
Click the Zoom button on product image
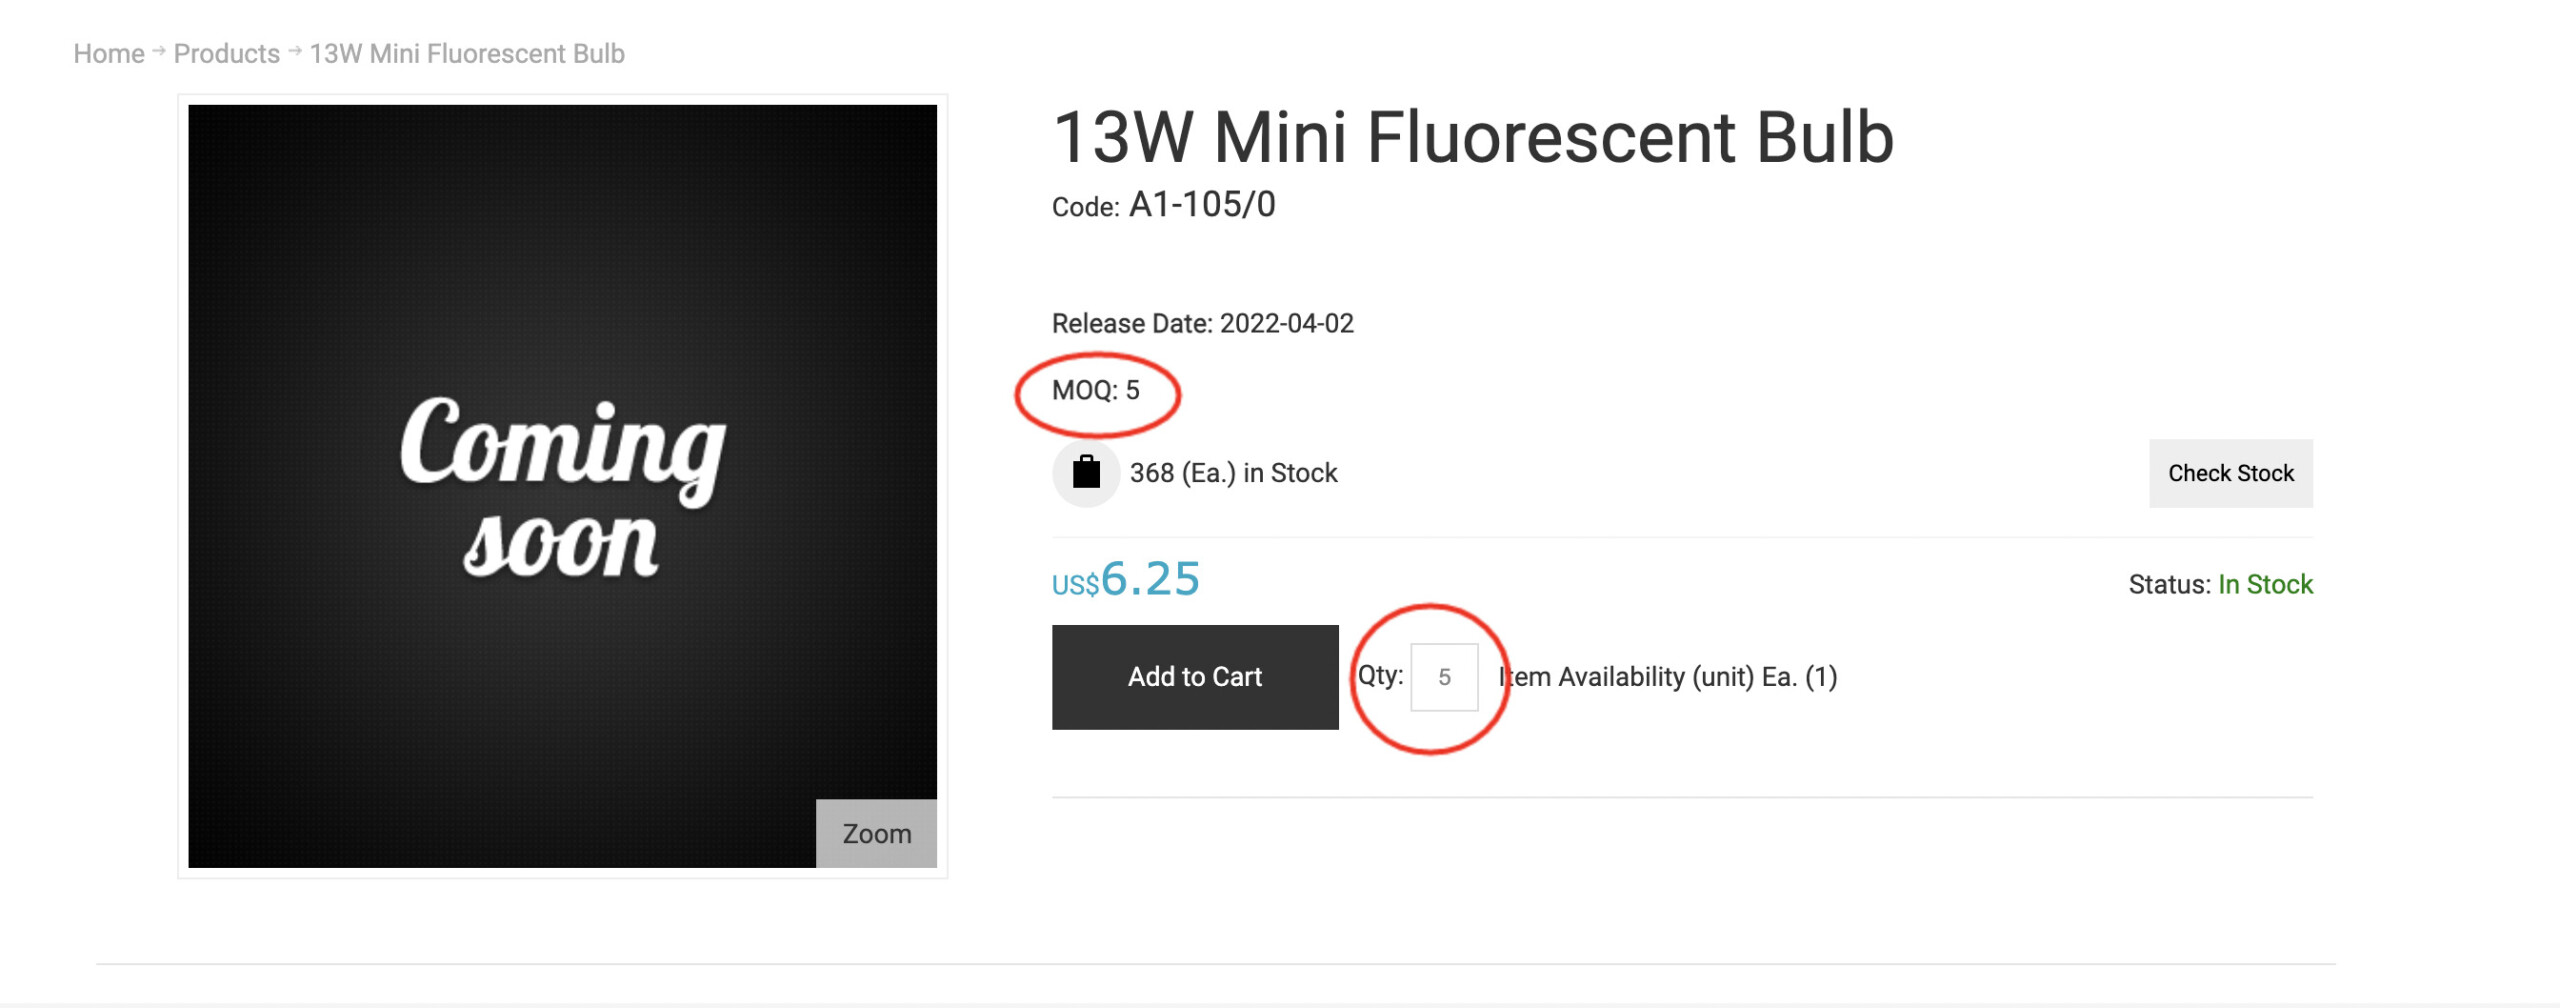pos(876,833)
